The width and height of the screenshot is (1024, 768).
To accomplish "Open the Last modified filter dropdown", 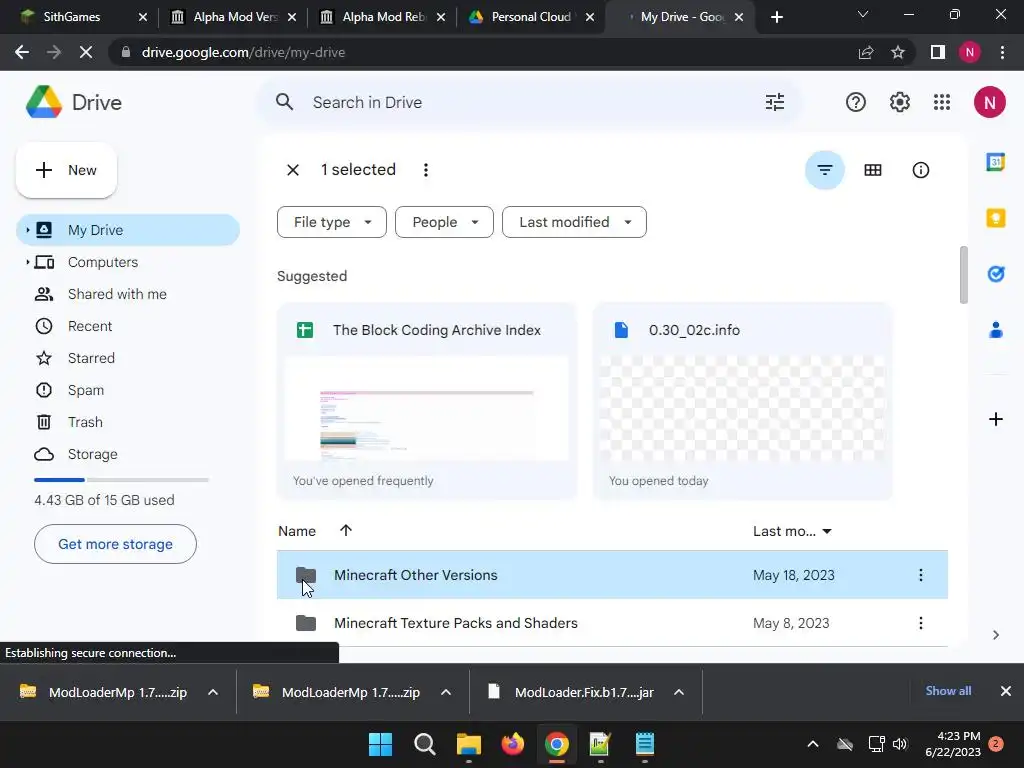I will (x=574, y=222).
